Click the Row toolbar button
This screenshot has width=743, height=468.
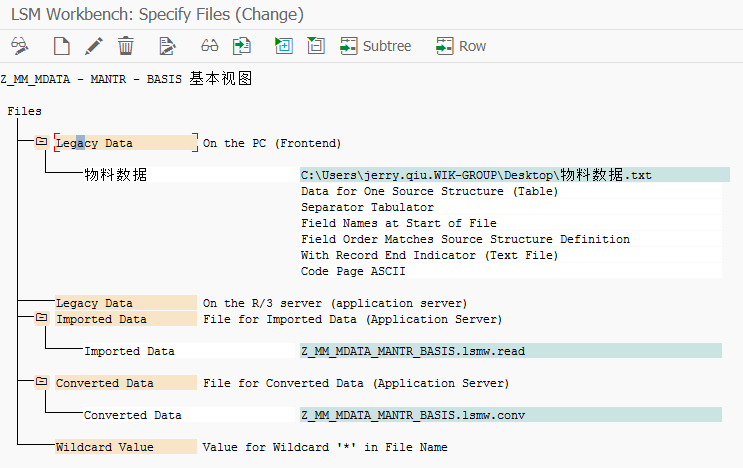[x=461, y=46]
